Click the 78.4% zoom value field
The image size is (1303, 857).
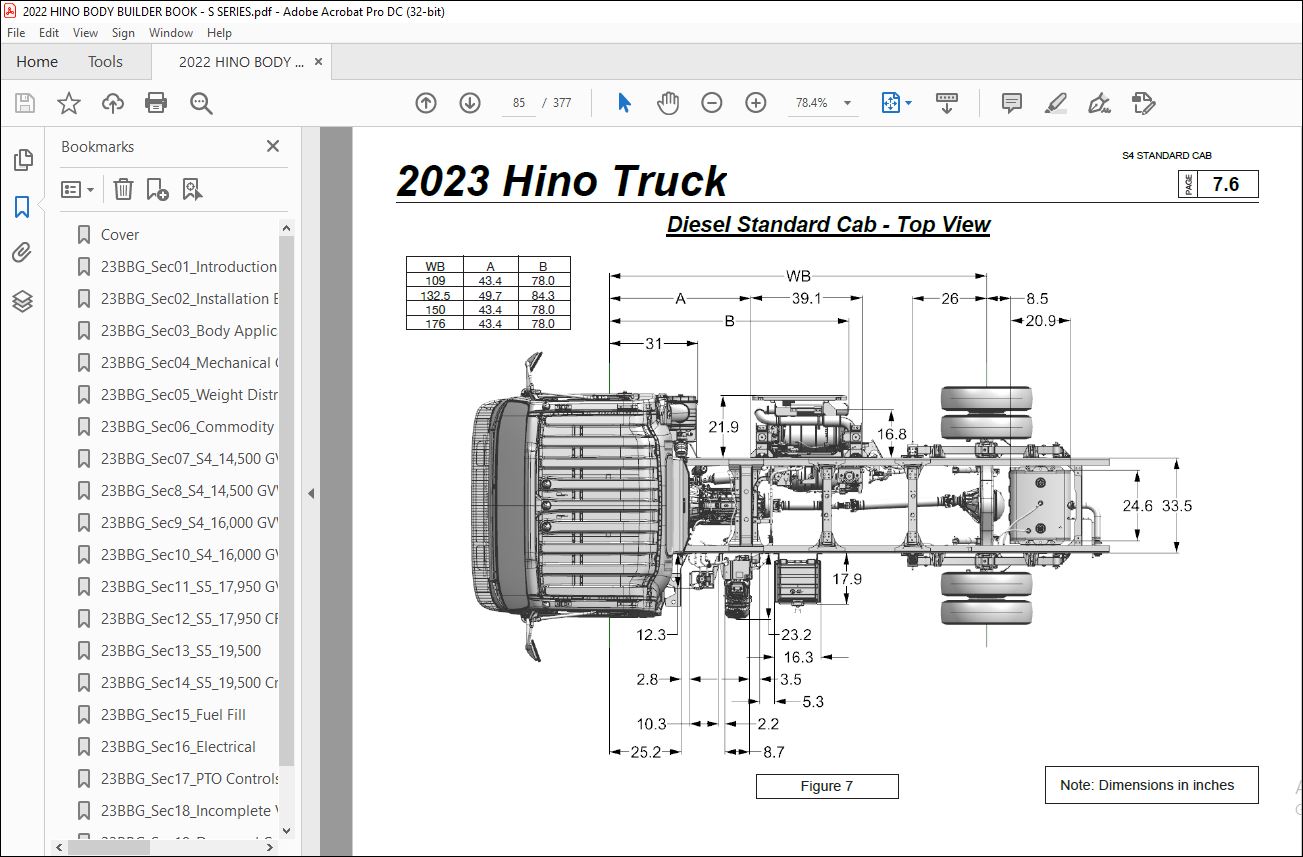[x=811, y=103]
